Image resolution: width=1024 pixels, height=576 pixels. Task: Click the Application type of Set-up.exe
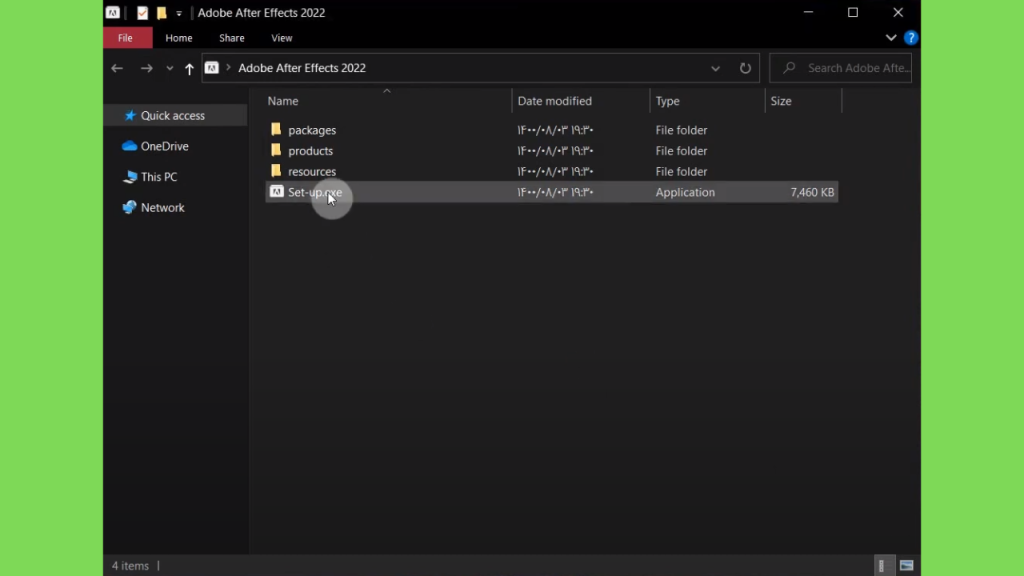point(685,193)
